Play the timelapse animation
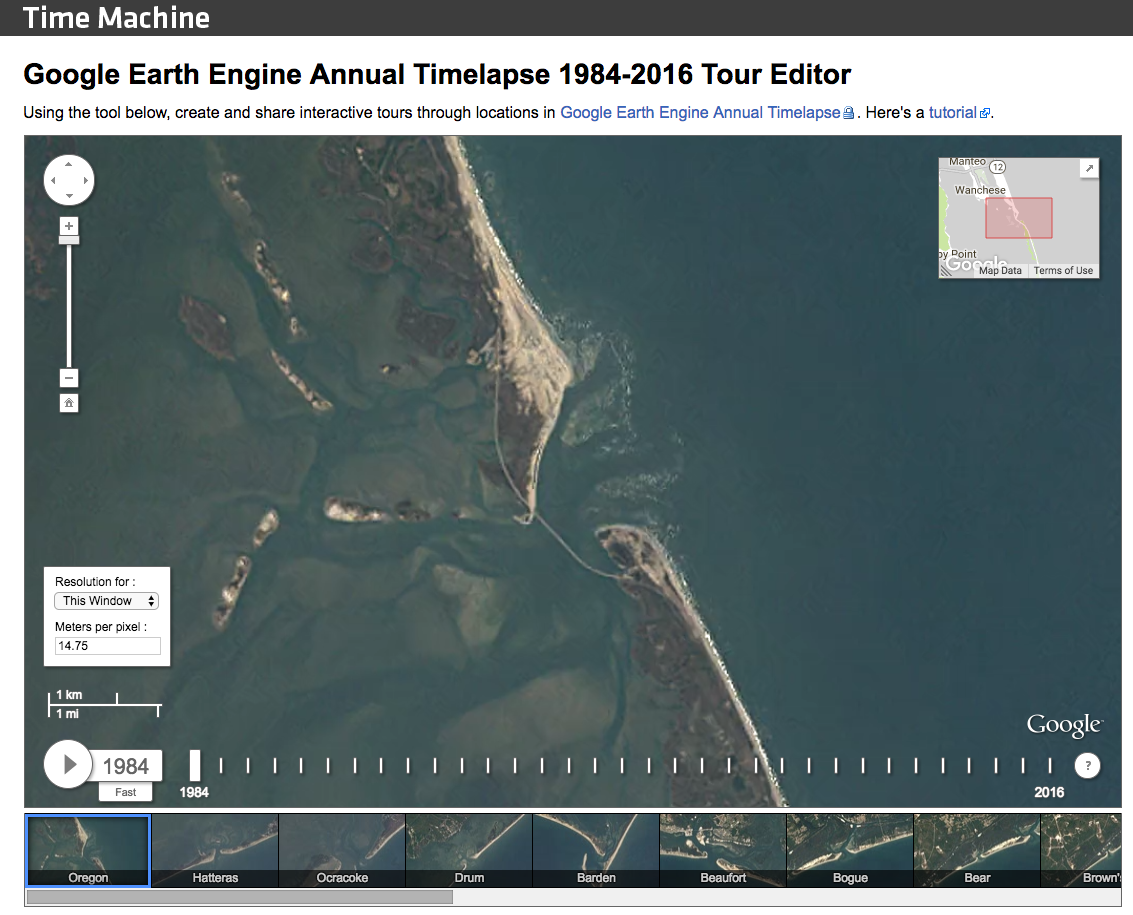 coord(68,765)
